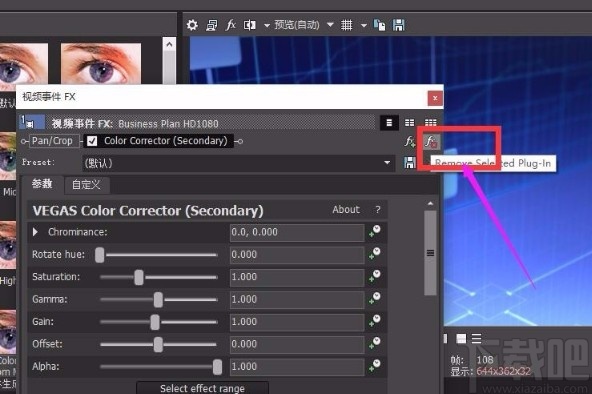Click Gain slider handle
Image resolution: width=592 pixels, height=394 pixels.
155,322
